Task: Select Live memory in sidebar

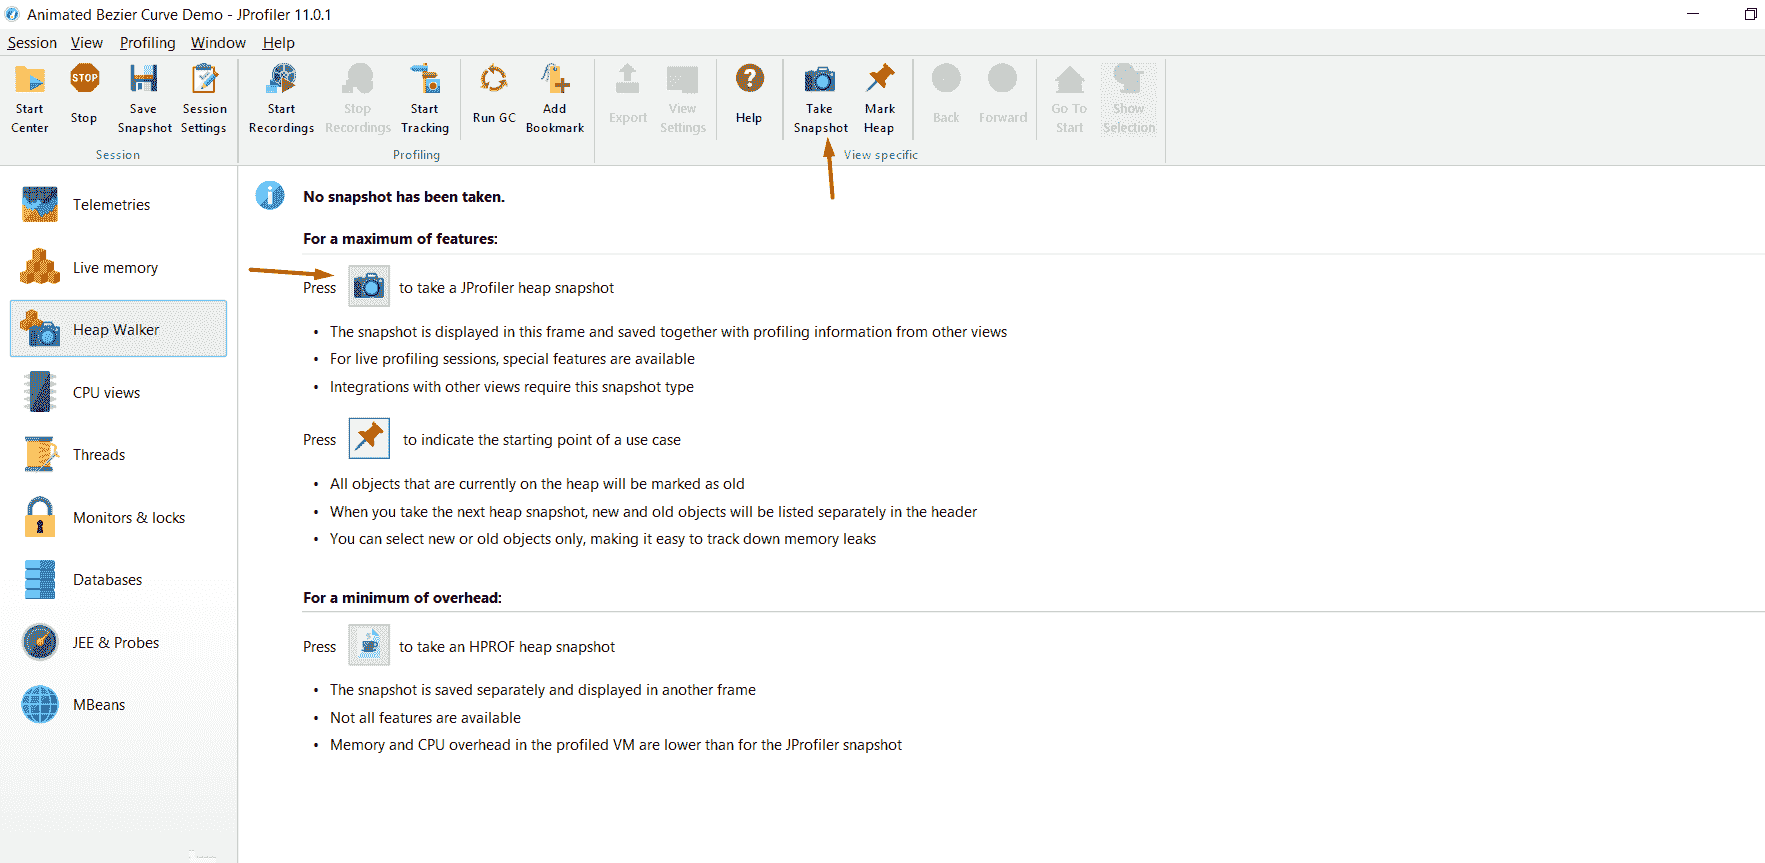Action: click(118, 267)
